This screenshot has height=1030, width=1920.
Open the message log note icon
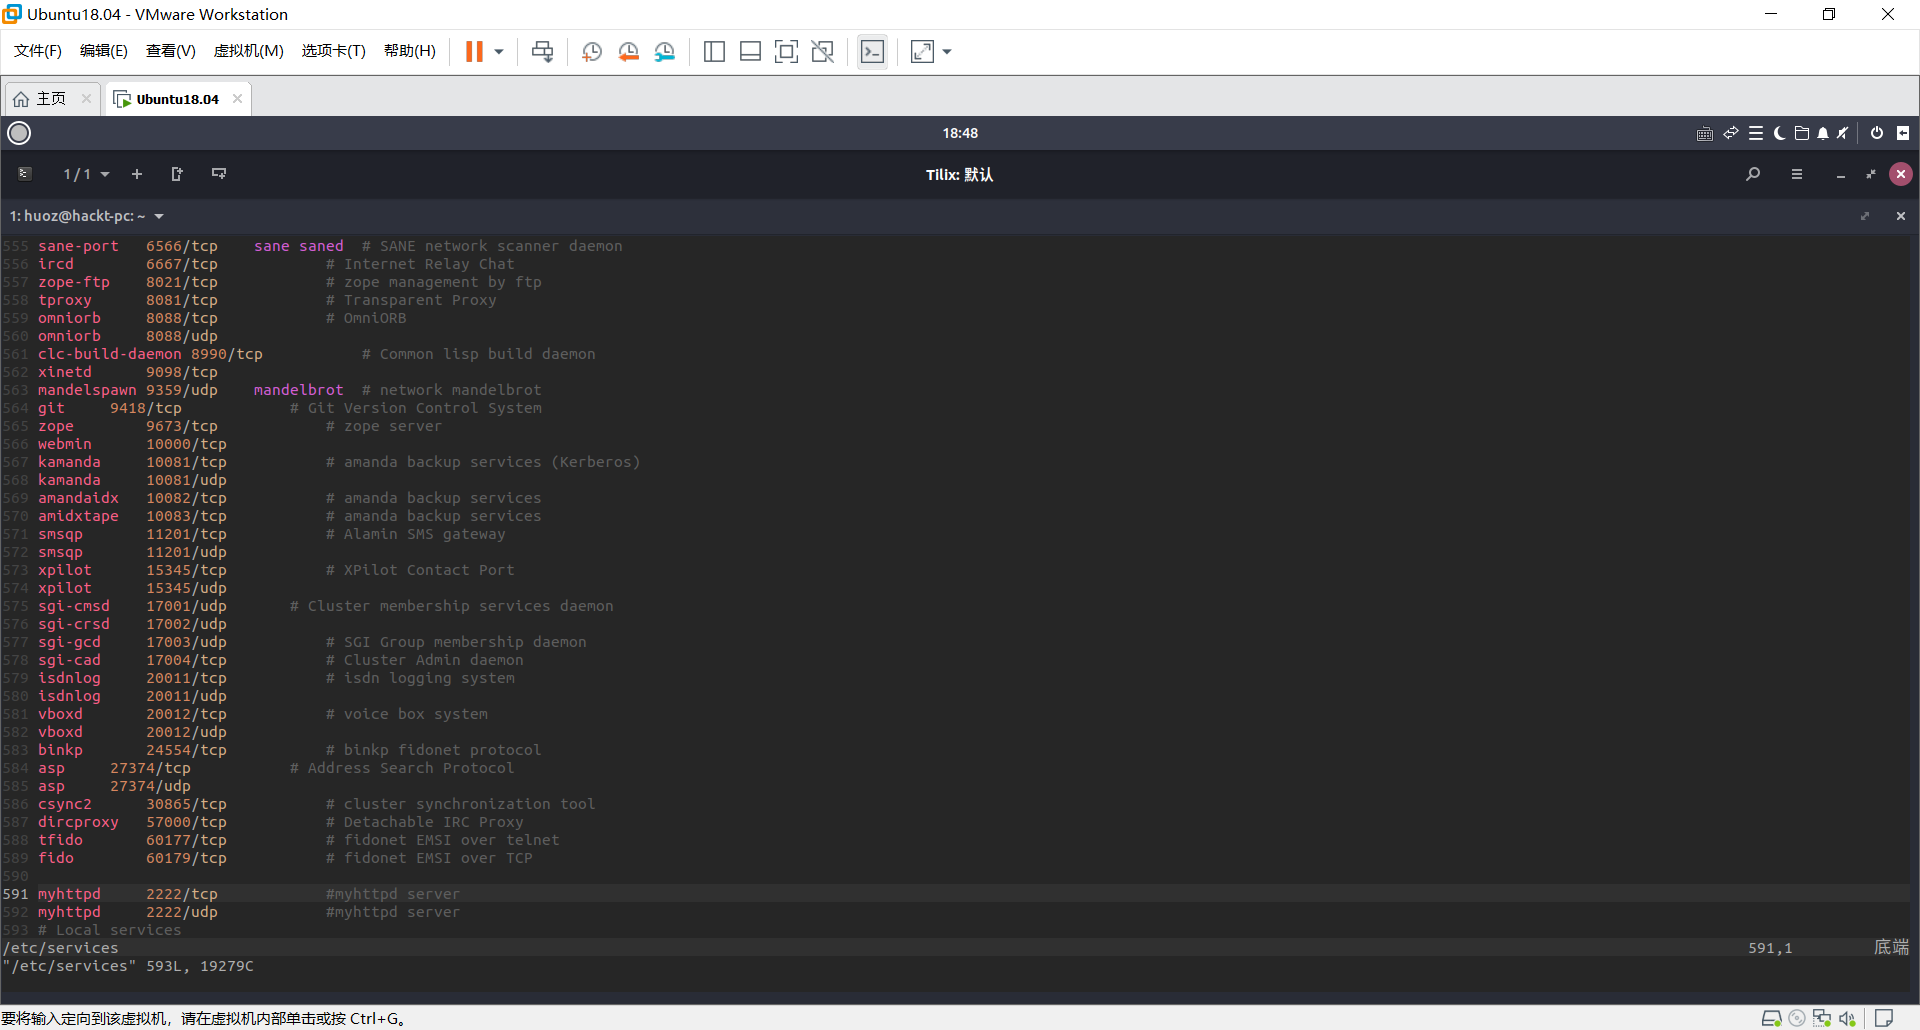coord(1884,1018)
